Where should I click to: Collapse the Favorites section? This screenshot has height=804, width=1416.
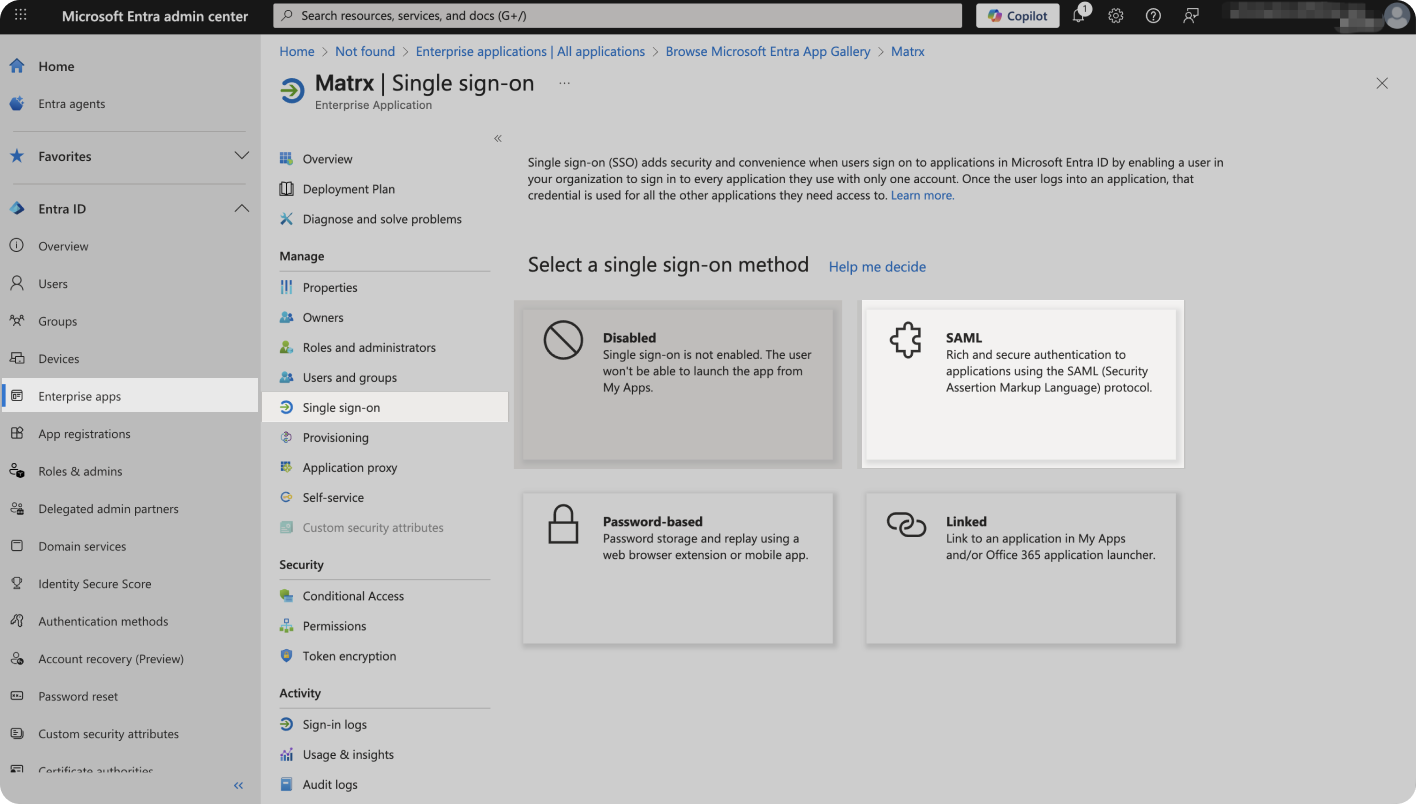click(241, 156)
